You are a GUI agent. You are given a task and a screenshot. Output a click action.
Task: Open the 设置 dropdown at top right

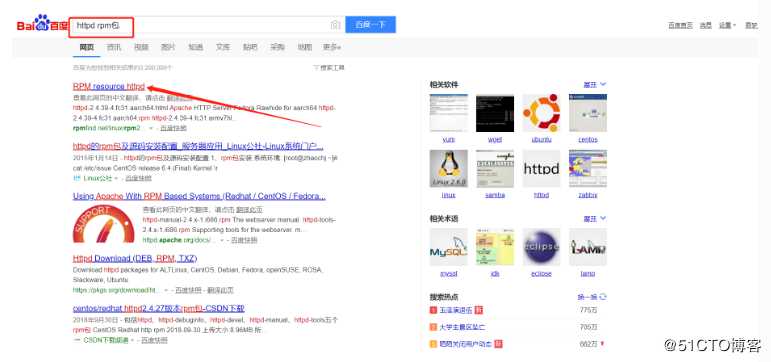pyautogui.click(x=728, y=25)
